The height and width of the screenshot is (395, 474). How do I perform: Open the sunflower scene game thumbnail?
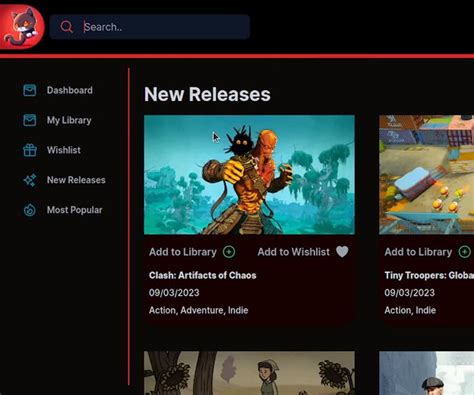tap(249, 373)
